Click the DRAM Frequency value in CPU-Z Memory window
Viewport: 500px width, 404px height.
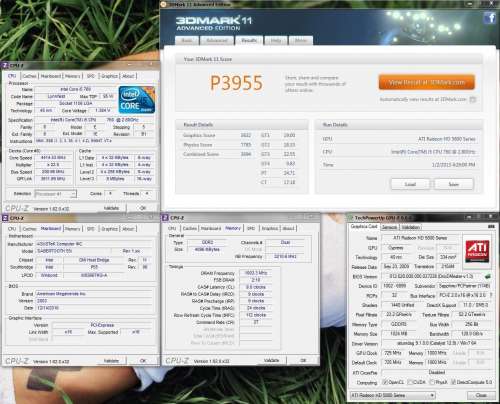coord(256,273)
